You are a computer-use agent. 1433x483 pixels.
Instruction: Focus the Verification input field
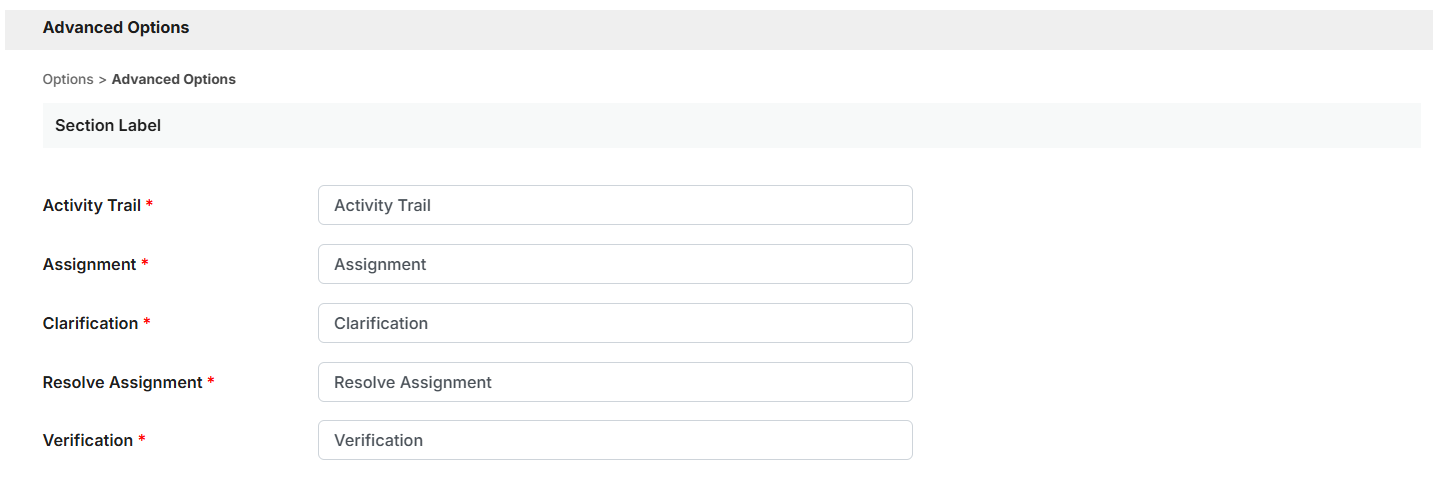(615, 440)
